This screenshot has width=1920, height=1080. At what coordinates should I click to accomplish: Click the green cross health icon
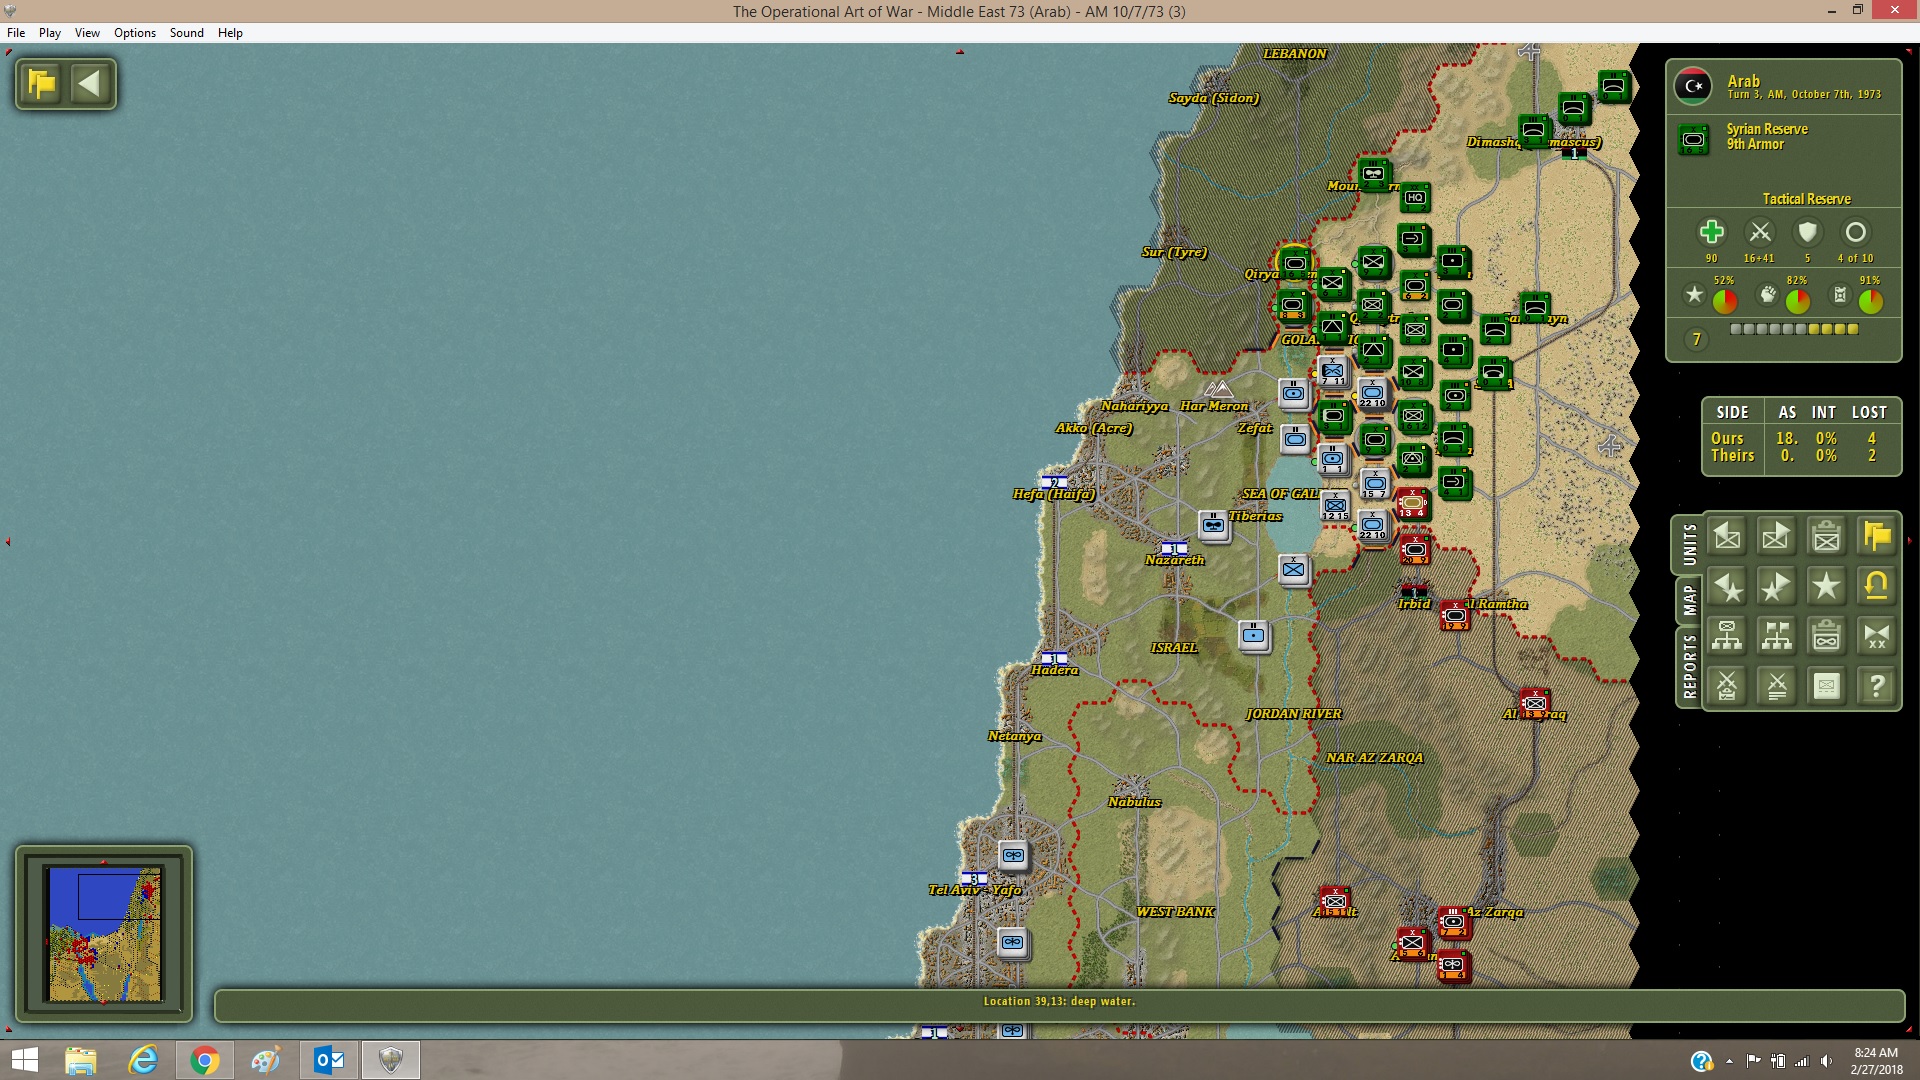(1711, 232)
